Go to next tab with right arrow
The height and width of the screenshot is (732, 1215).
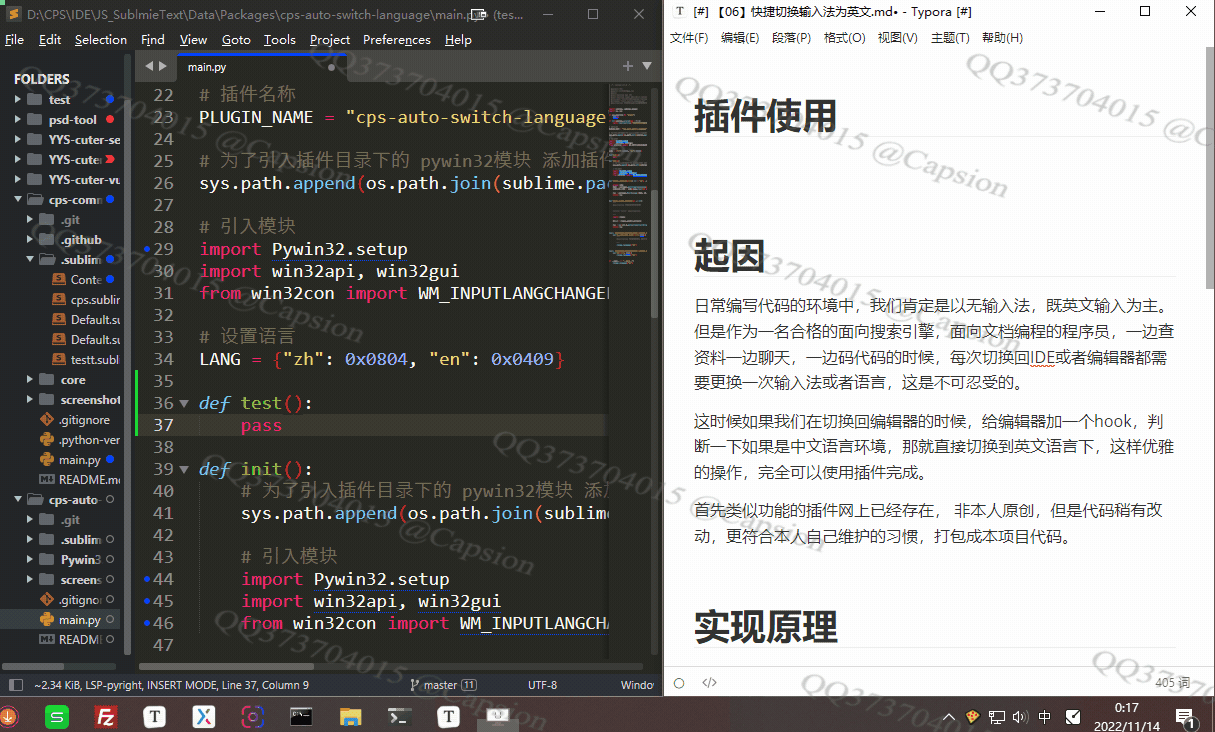(163, 66)
